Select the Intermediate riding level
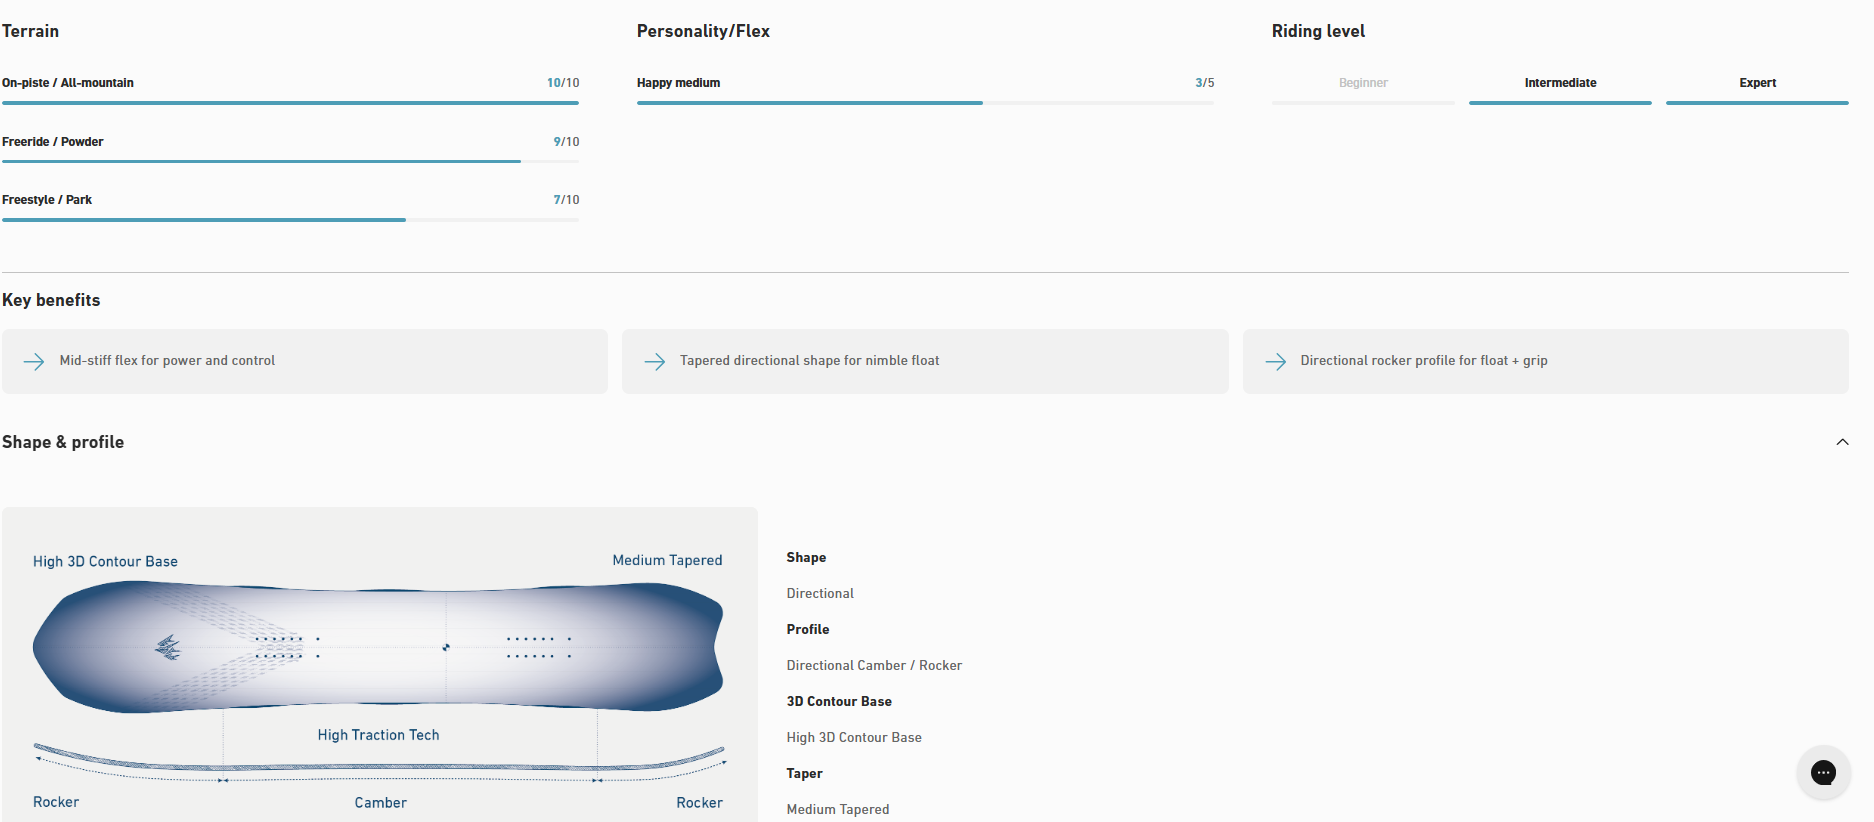Viewport: 1874px width, 822px height. [x=1559, y=83]
